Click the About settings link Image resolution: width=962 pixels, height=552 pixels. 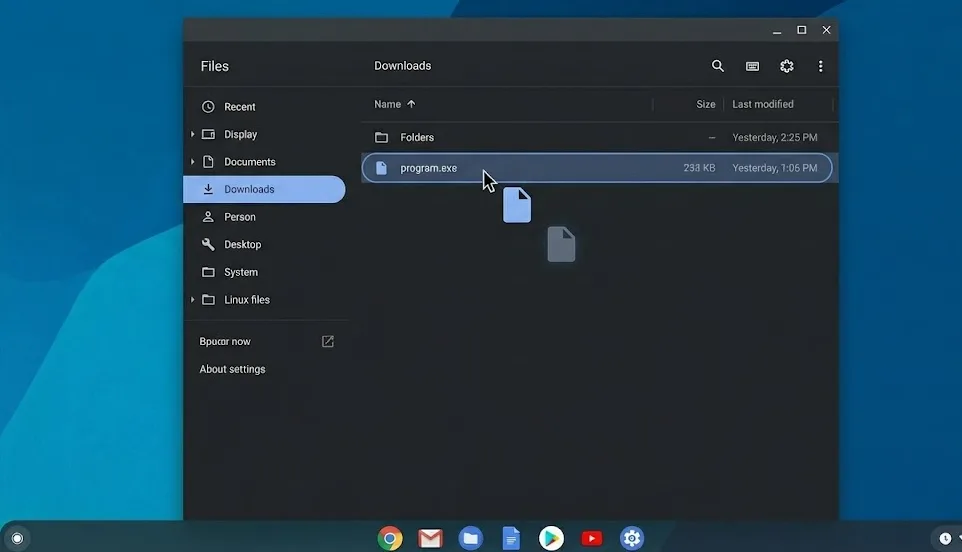tap(232, 369)
